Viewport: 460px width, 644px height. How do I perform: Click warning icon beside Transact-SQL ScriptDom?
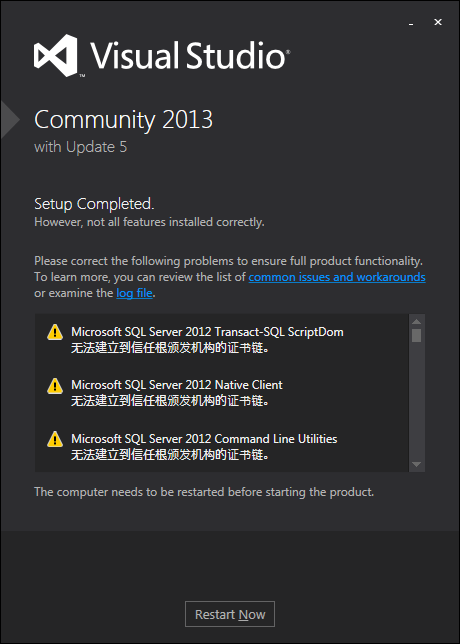click(55, 332)
